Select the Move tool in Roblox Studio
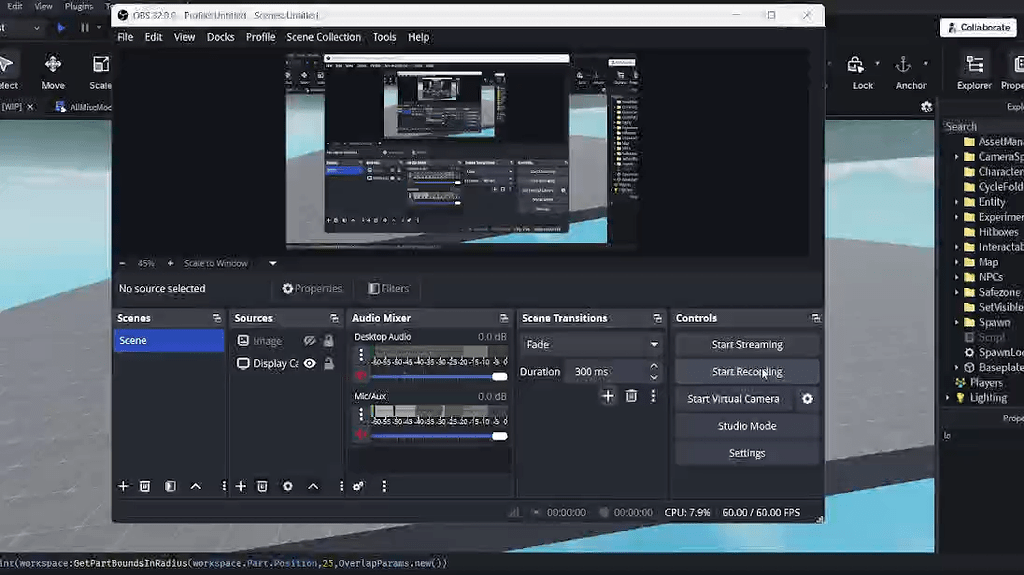 [53, 72]
